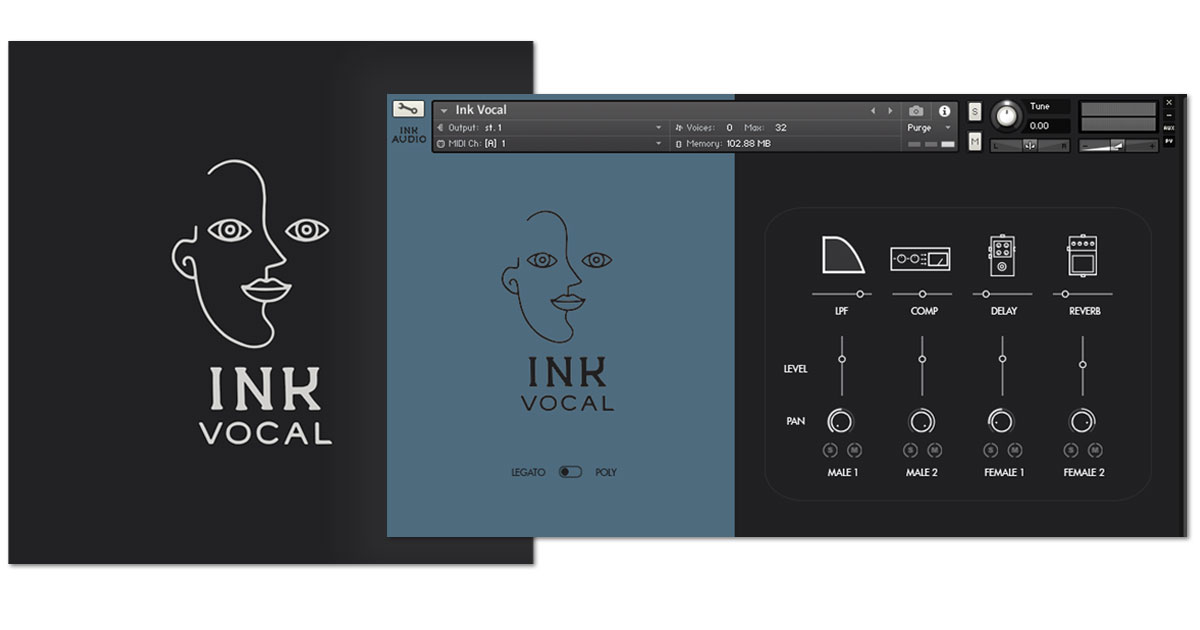Go to next instrument arrow
The height and width of the screenshot is (630, 1200).
point(890,111)
